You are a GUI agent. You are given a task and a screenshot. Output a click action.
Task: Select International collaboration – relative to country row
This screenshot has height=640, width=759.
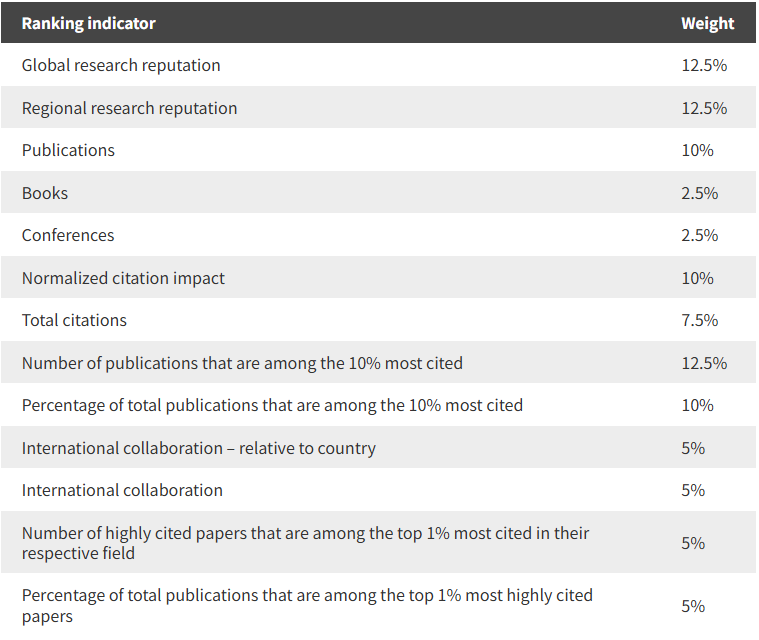(379, 448)
